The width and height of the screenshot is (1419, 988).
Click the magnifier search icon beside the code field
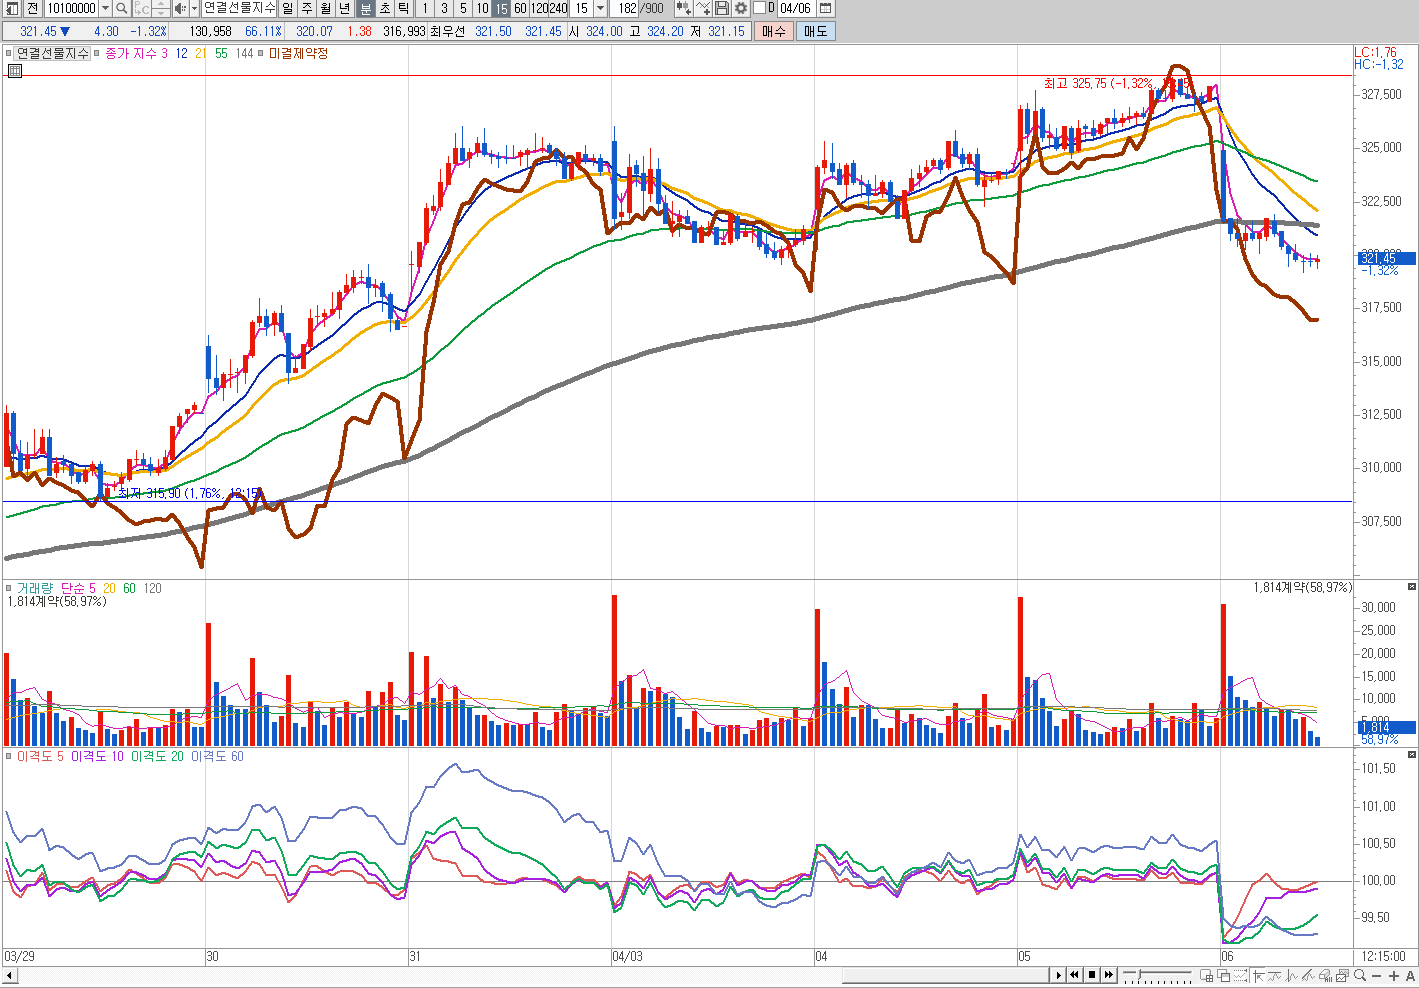[122, 8]
